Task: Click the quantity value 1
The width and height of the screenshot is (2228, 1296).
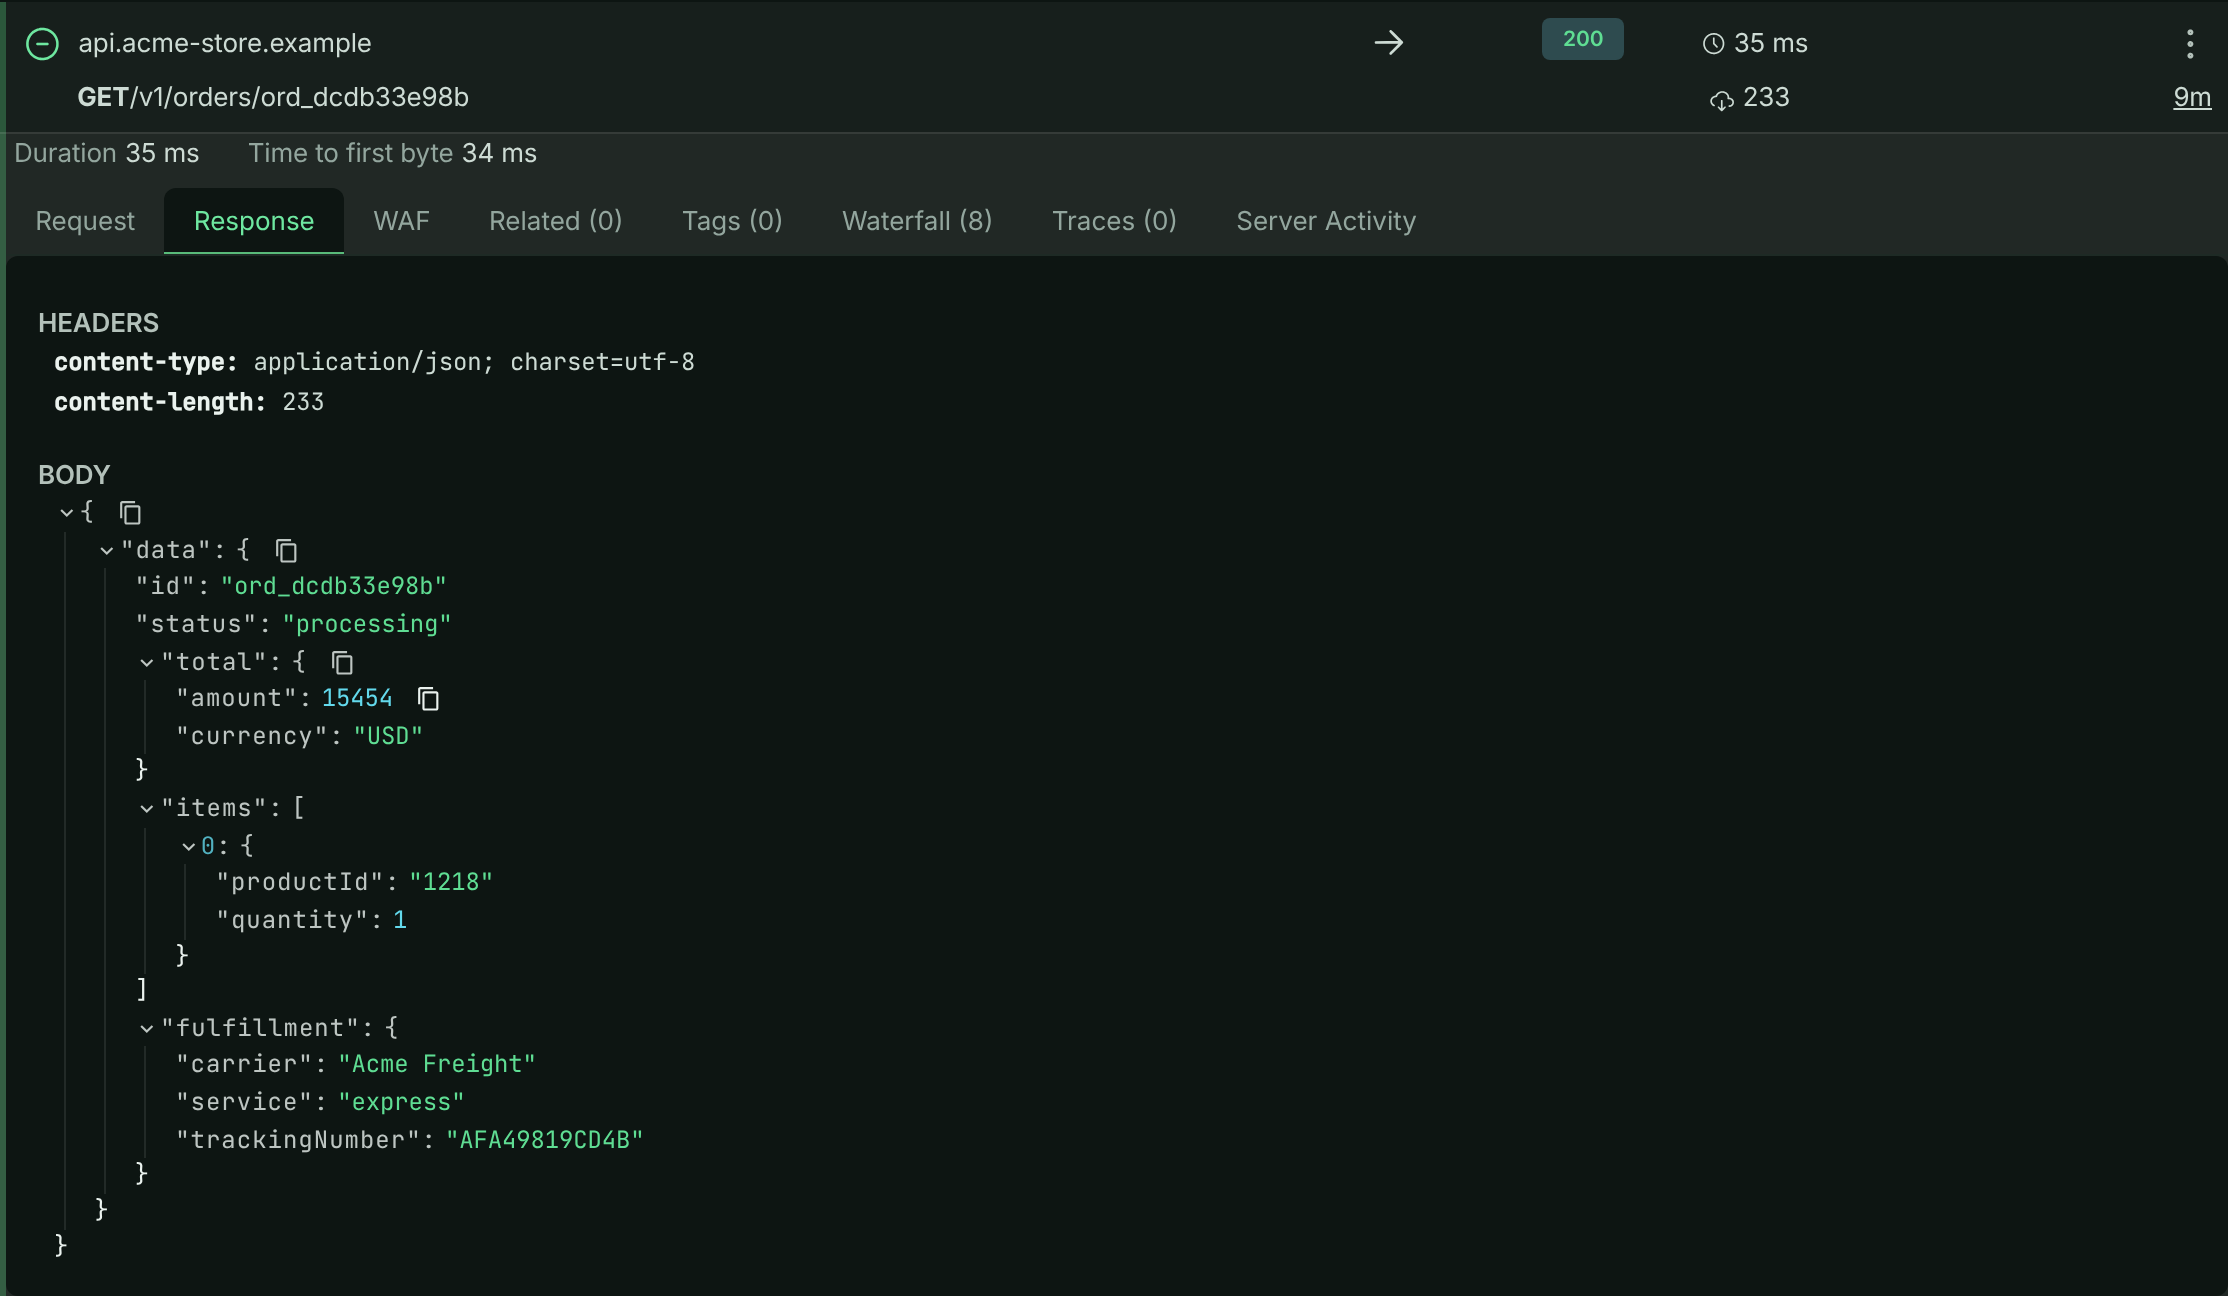Action: [400, 920]
